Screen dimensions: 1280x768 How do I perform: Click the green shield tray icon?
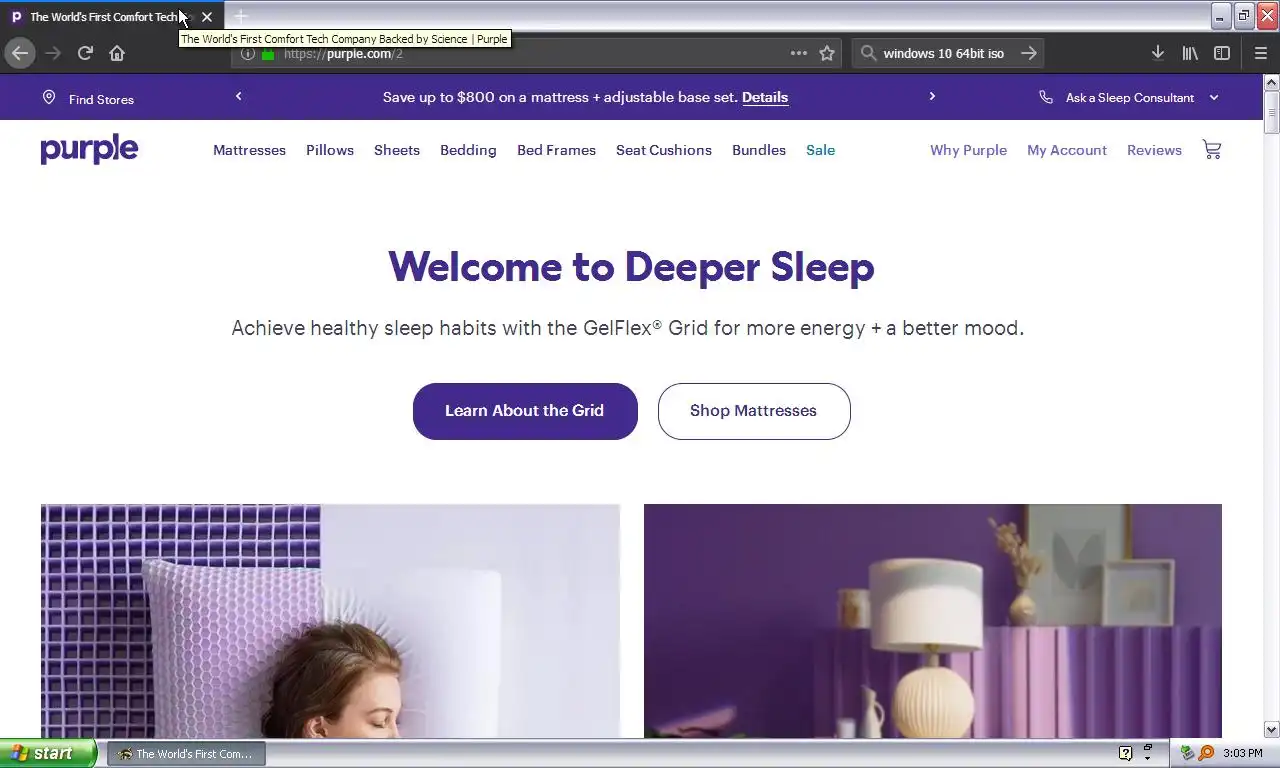(x=1187, y=753)
